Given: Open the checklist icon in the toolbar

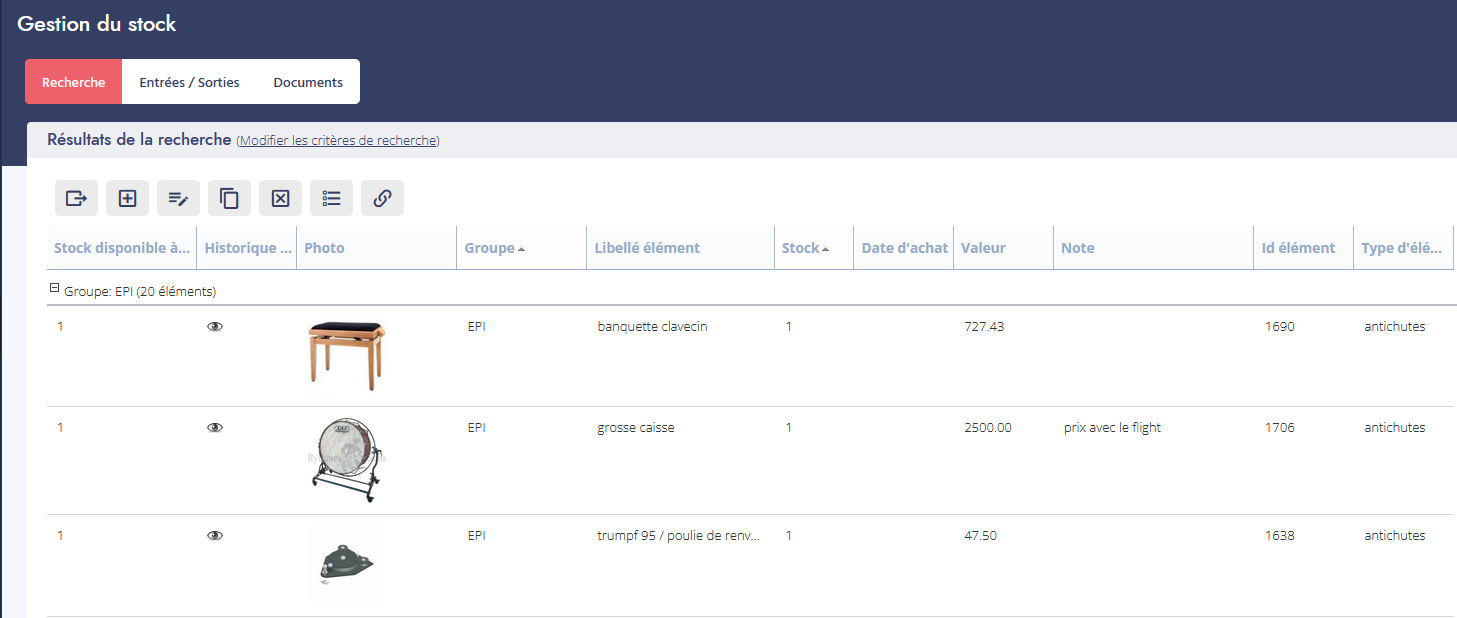Looking at the screenshot, I should tap(331, 198).
